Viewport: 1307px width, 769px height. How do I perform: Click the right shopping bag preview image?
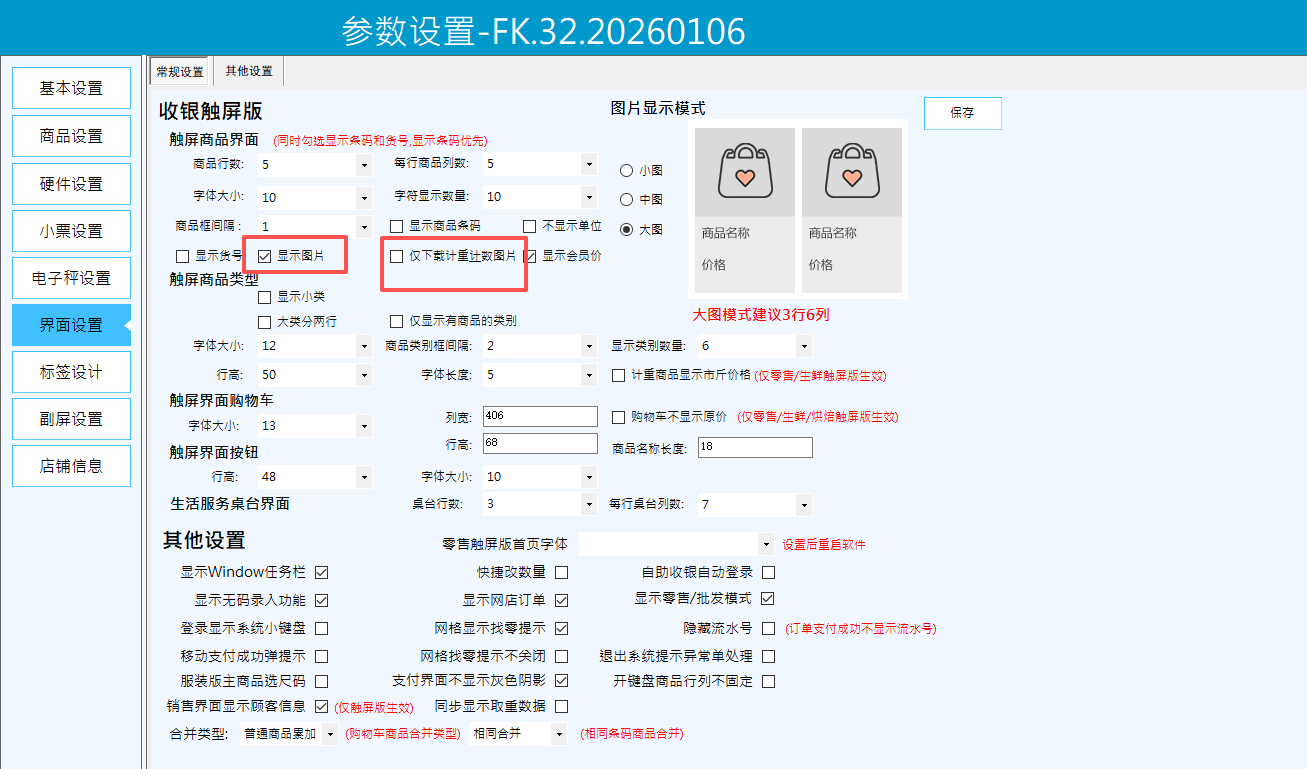[x=851, y=171]
